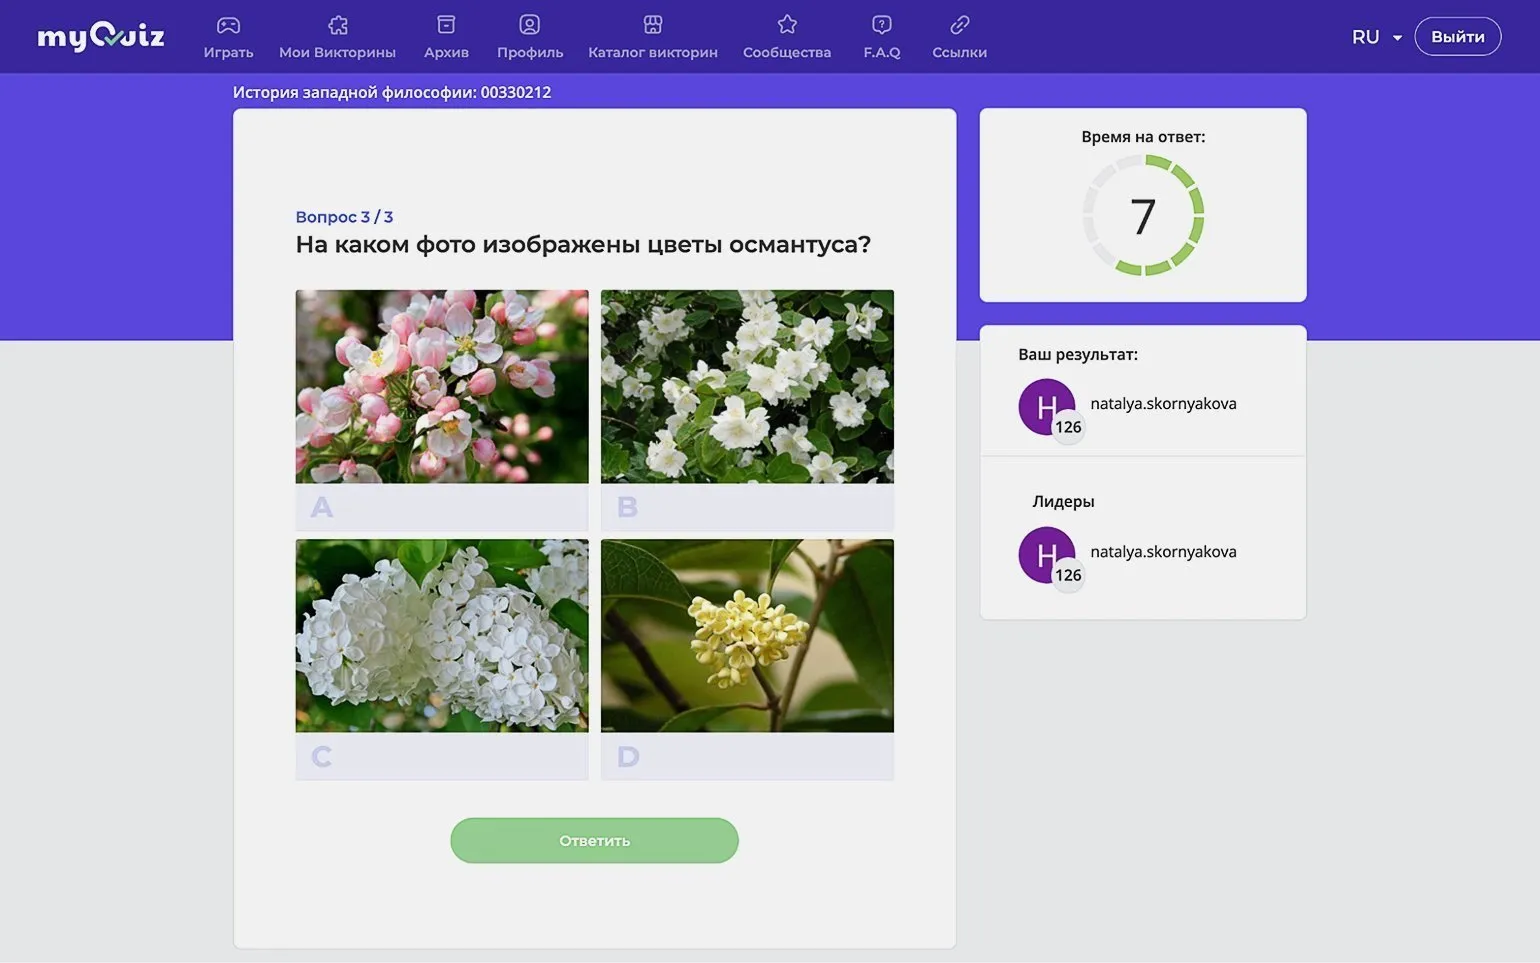Submit answer with Ответить button
The height and width of the screenshot is (963, 1540).
594,840
